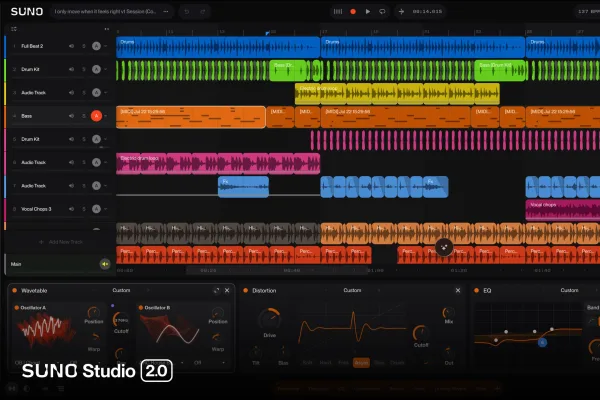This screenshot has height=400, width=600.
Task: Mute the Full Beat 2 track
Action: pyautogui.click(x=71, y=46)
